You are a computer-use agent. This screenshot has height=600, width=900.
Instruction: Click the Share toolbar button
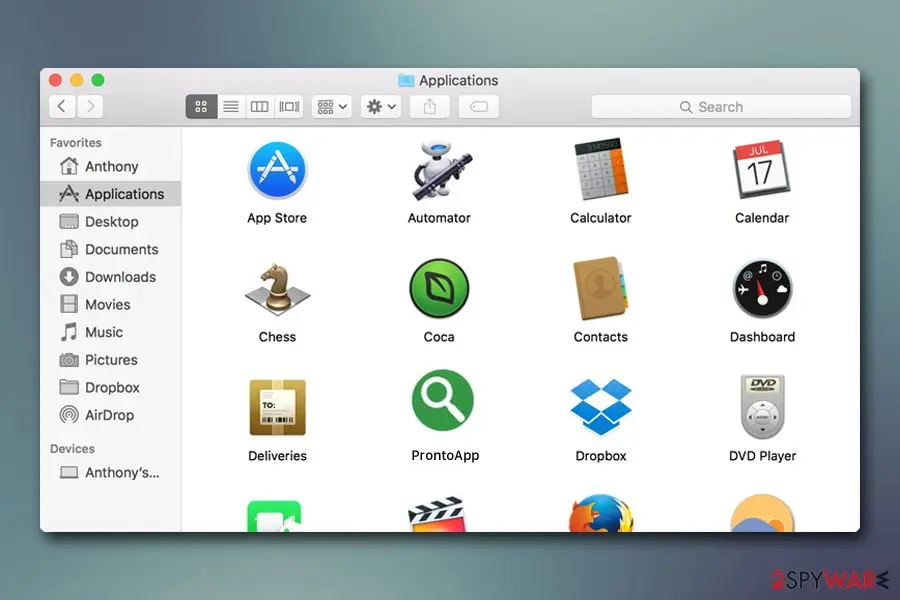click(x=430, y=107)
